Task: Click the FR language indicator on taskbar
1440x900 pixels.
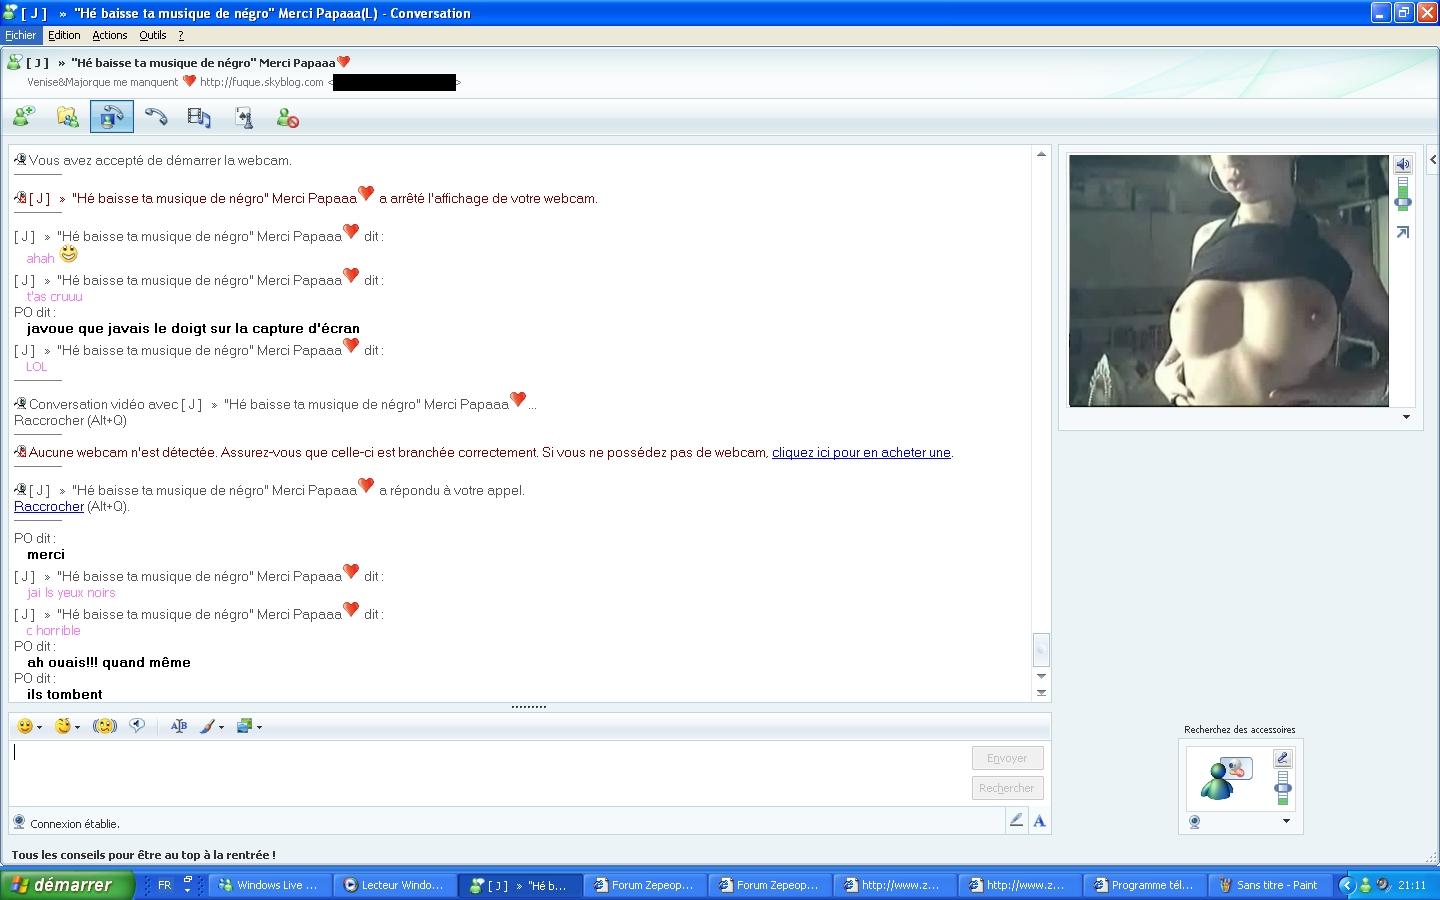Action: [x=164, y=885]
